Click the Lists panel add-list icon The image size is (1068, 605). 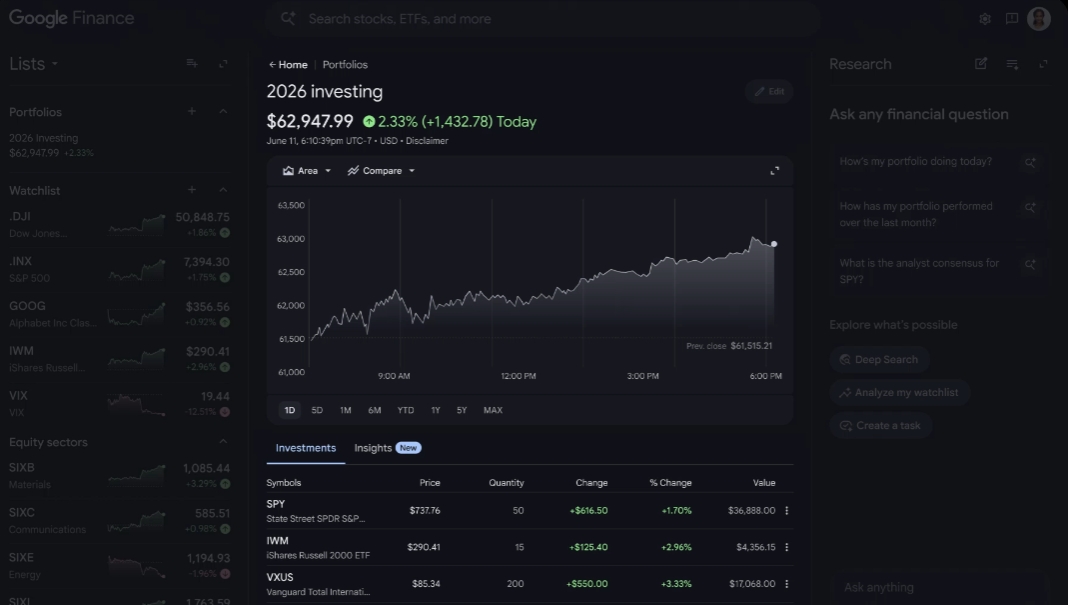point(192,63)
